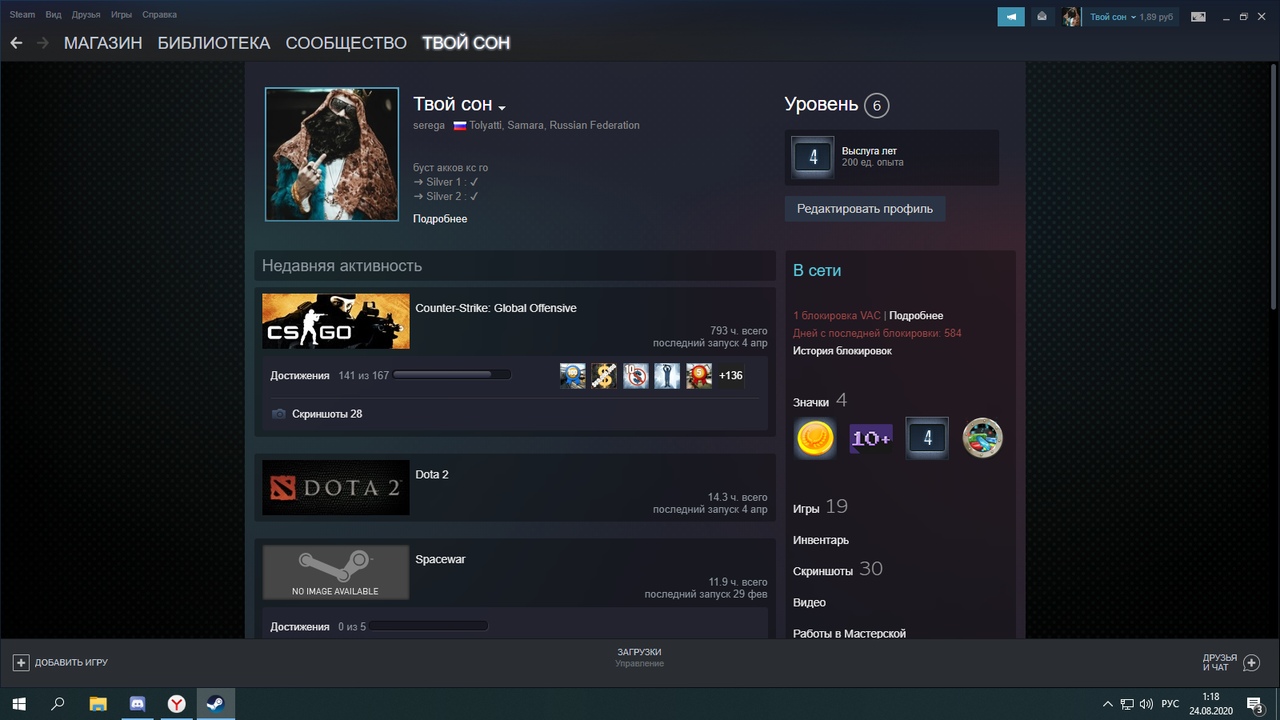Open the Игры 19 link
Image resolution: width=1280 pixels, height=720 pixels.
pyautogui.click(x=820, y=507)
